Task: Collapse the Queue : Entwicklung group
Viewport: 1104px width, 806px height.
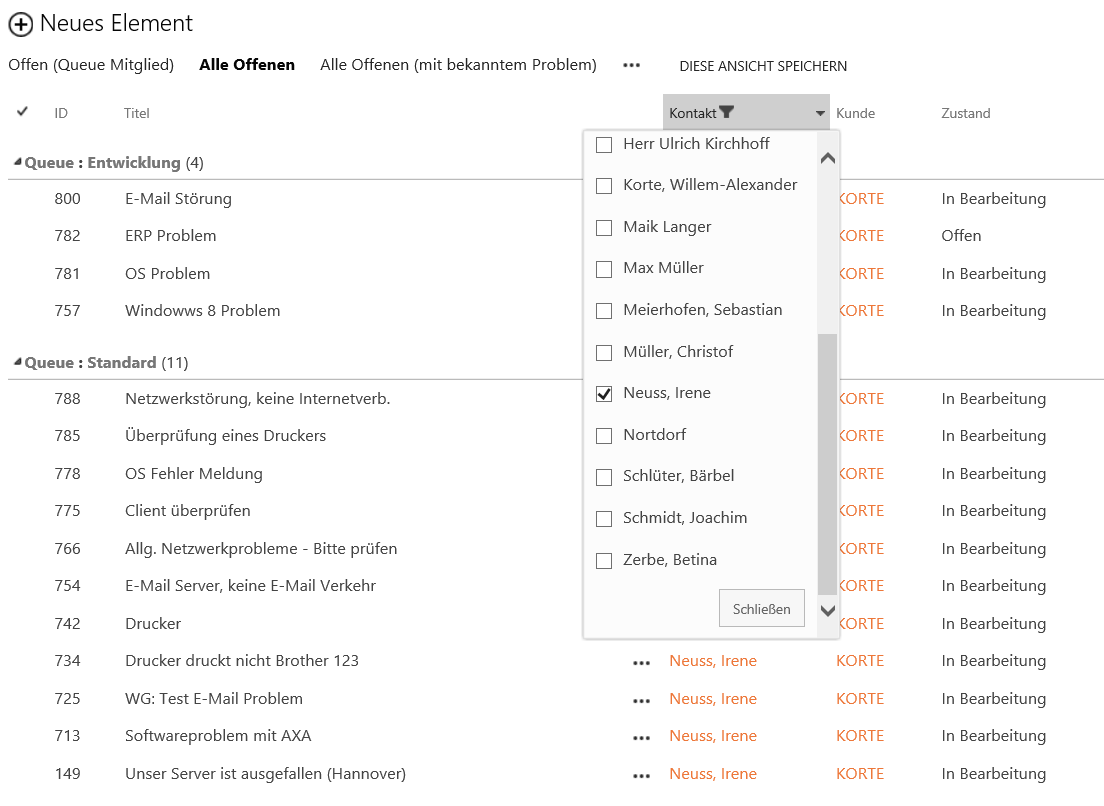Action: (18, 163)
